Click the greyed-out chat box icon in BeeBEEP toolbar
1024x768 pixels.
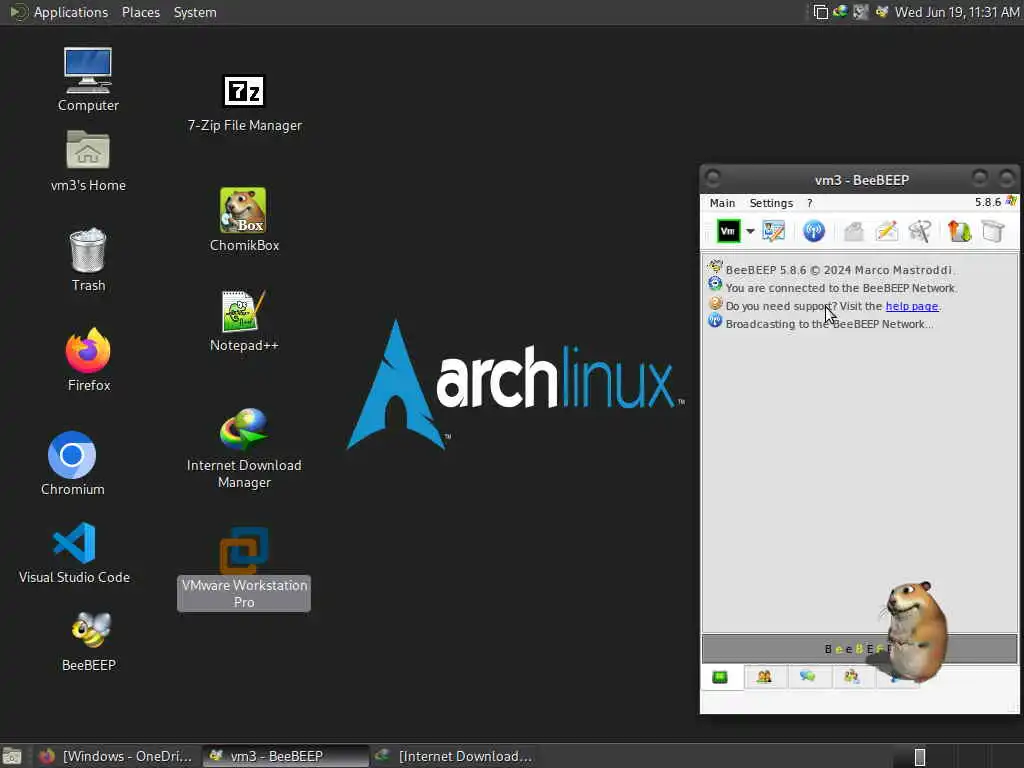click(x=854, y=231)
